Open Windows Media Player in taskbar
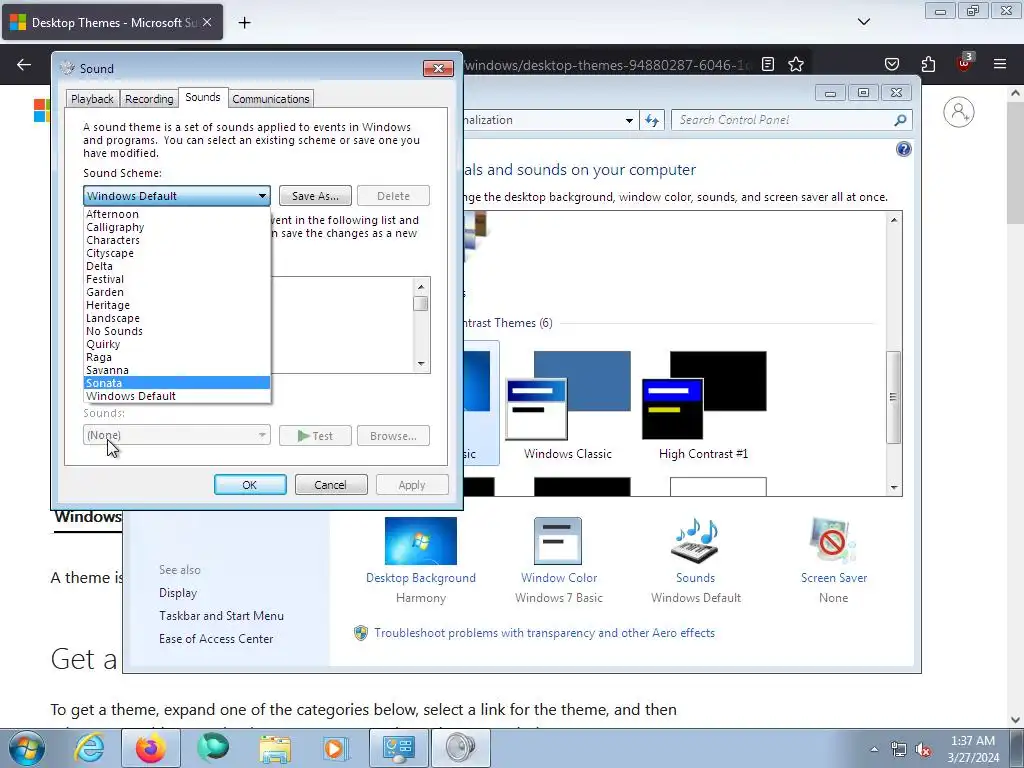Screen dimensions: 1024x768 pos(336,748)
